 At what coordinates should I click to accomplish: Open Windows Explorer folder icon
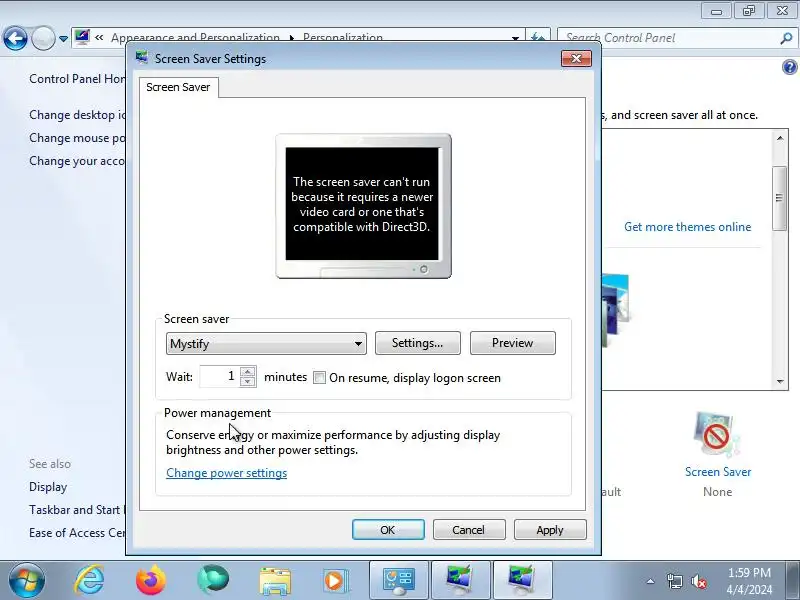[275, 580]
